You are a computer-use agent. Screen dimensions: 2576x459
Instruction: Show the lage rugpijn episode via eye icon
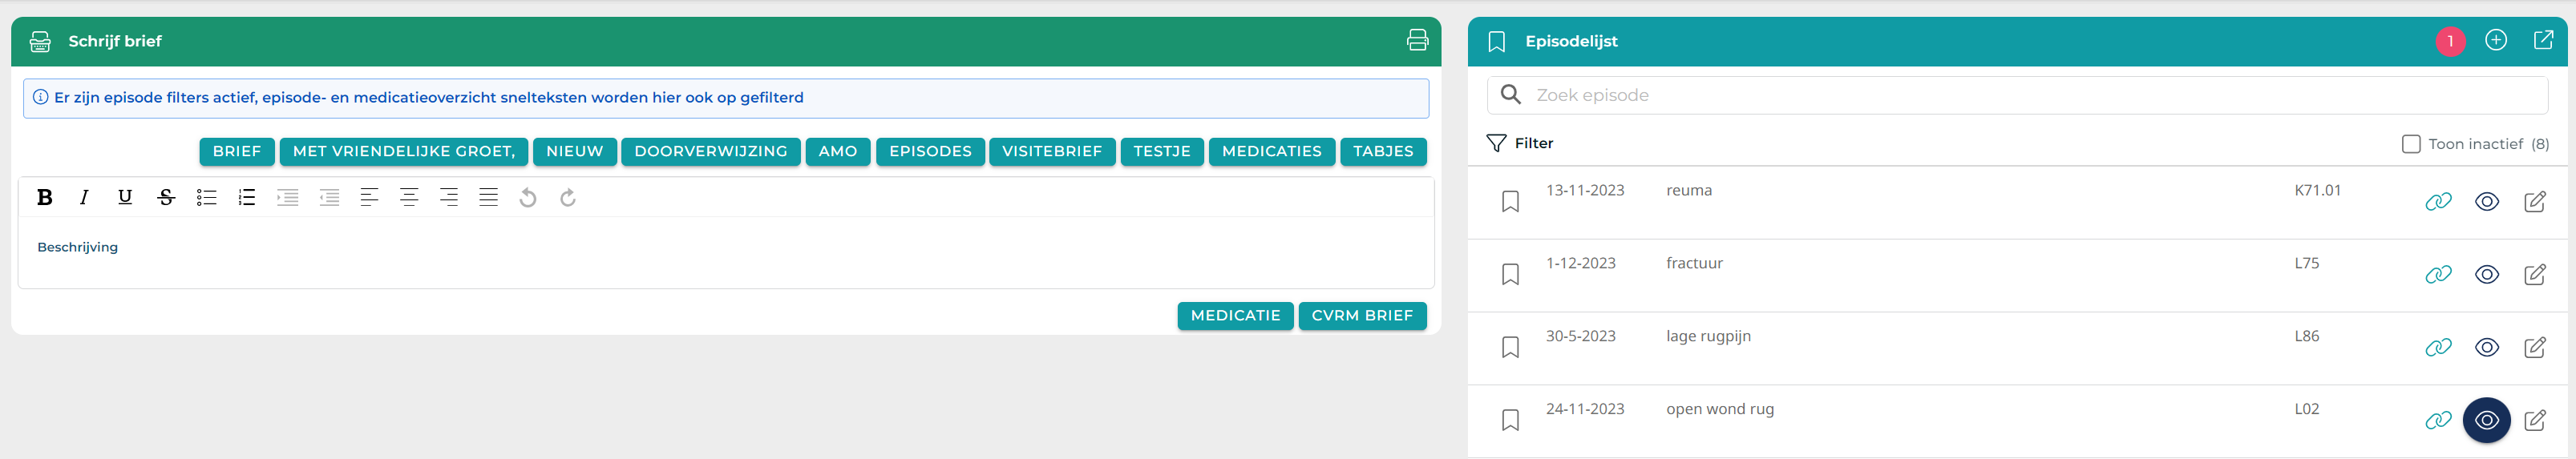(x=2486, y=348)
